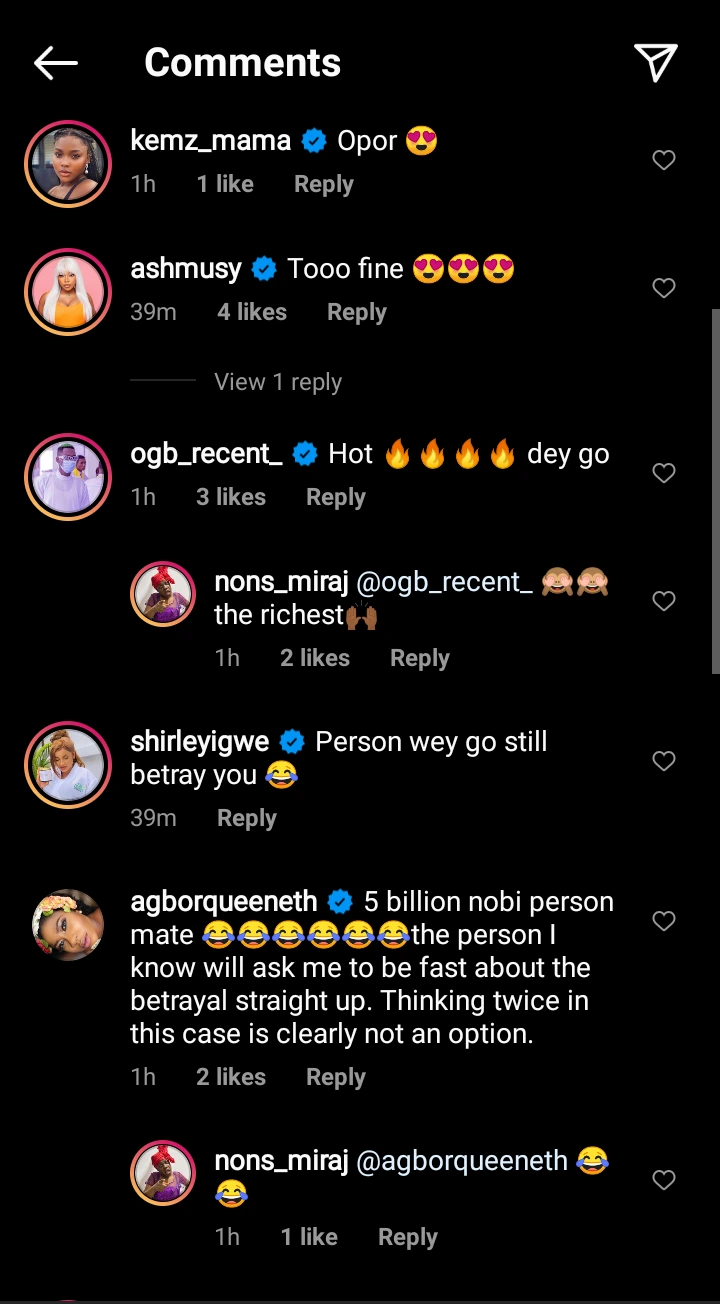Viewport: 720px width, 1304px height.
Task: View who liked ashmusy's comment (4 likes)
Action: click(252, 312)
